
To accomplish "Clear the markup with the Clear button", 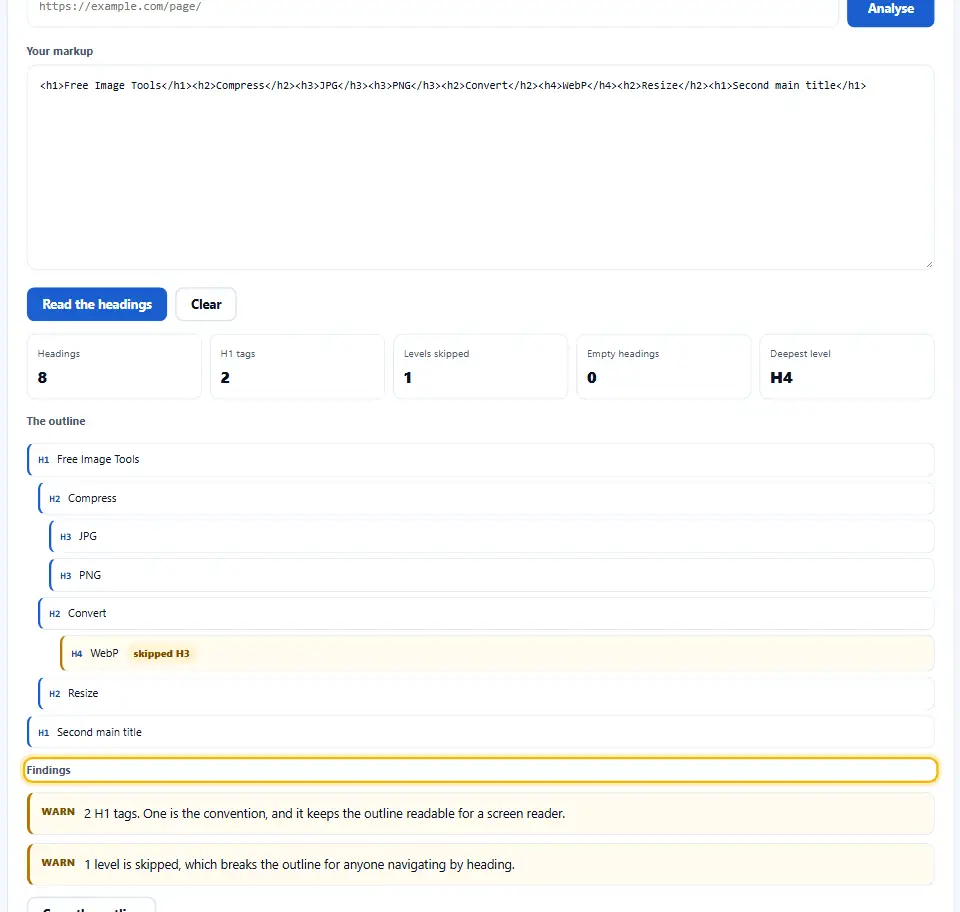I will (206, 304).
